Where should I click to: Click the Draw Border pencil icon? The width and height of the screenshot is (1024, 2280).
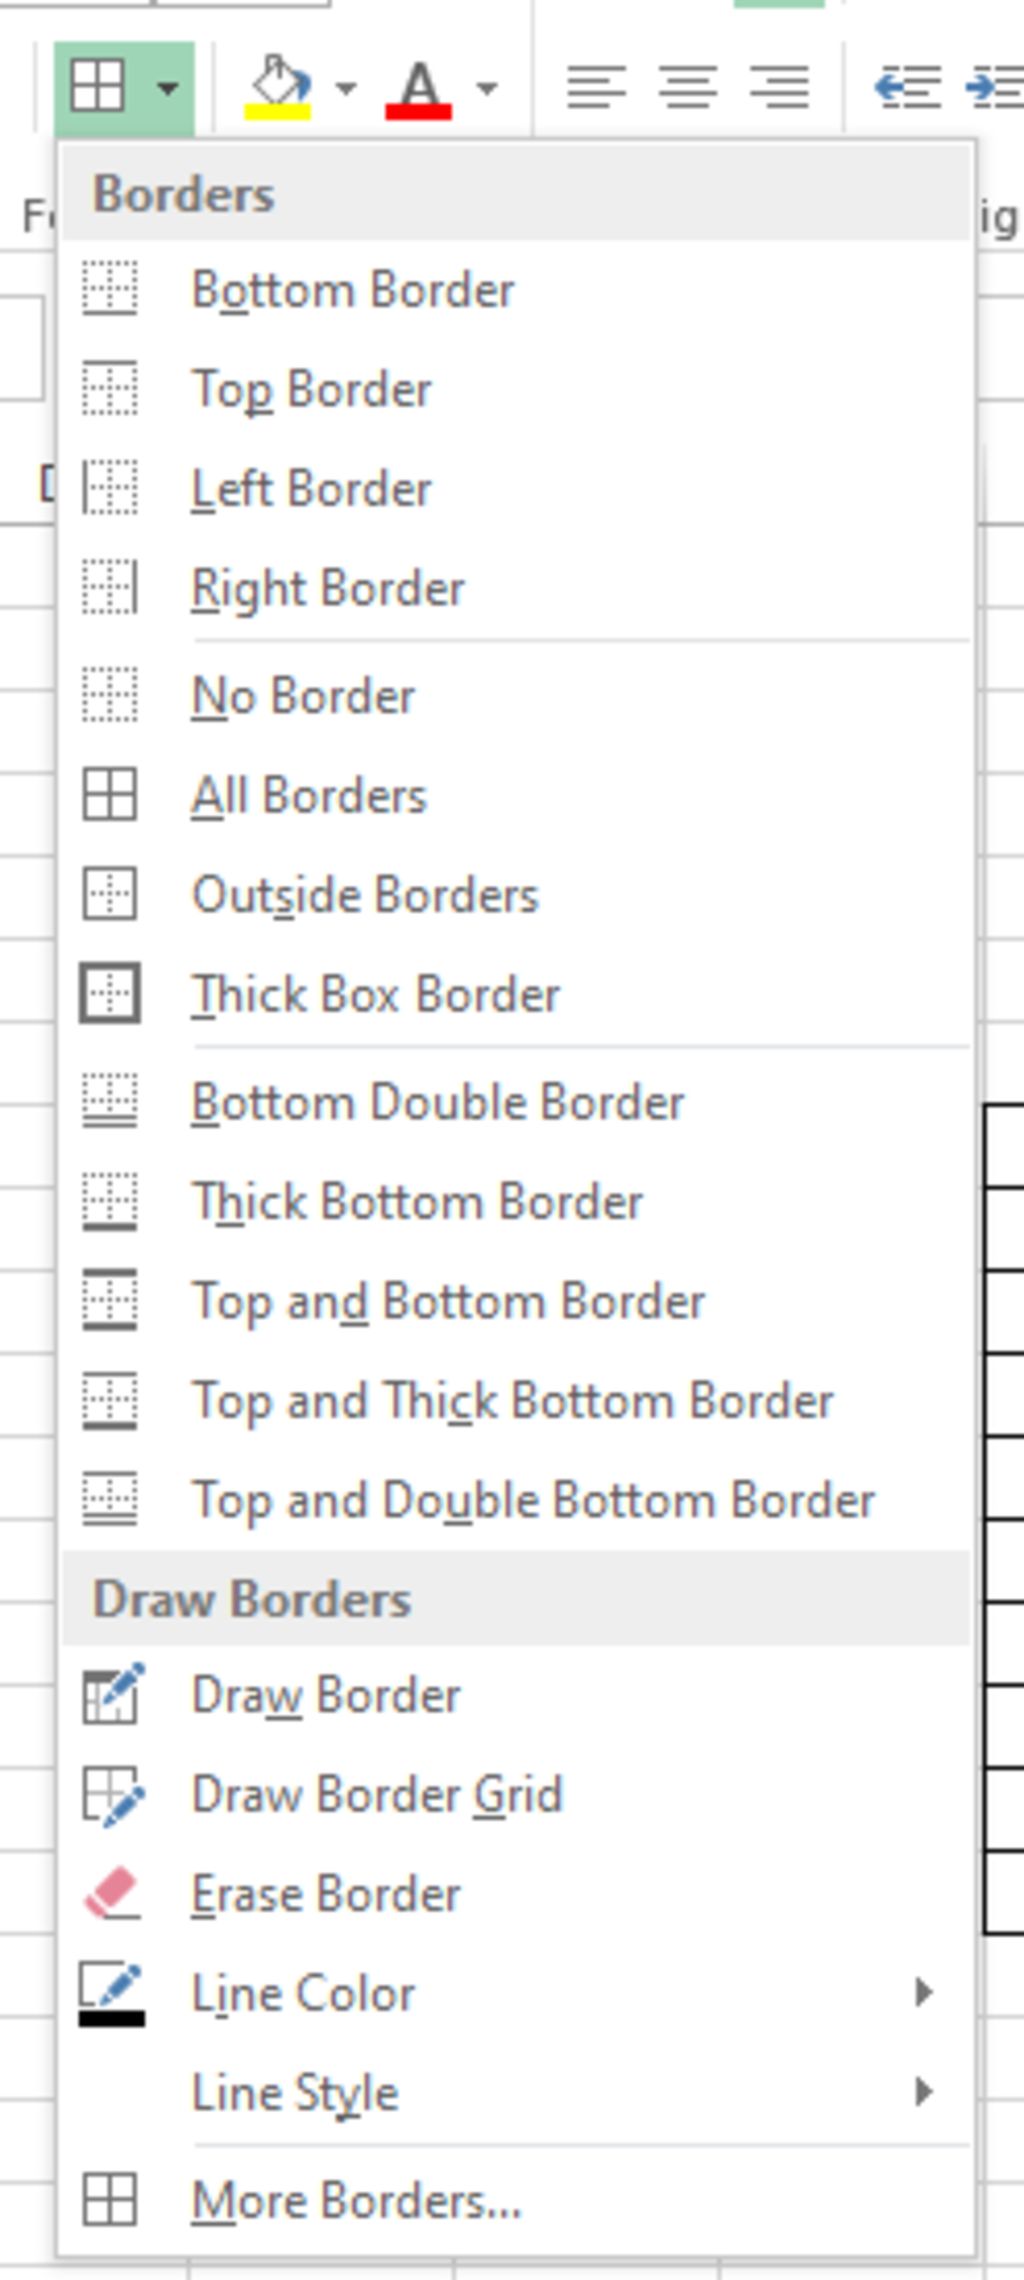point(111,1695)
